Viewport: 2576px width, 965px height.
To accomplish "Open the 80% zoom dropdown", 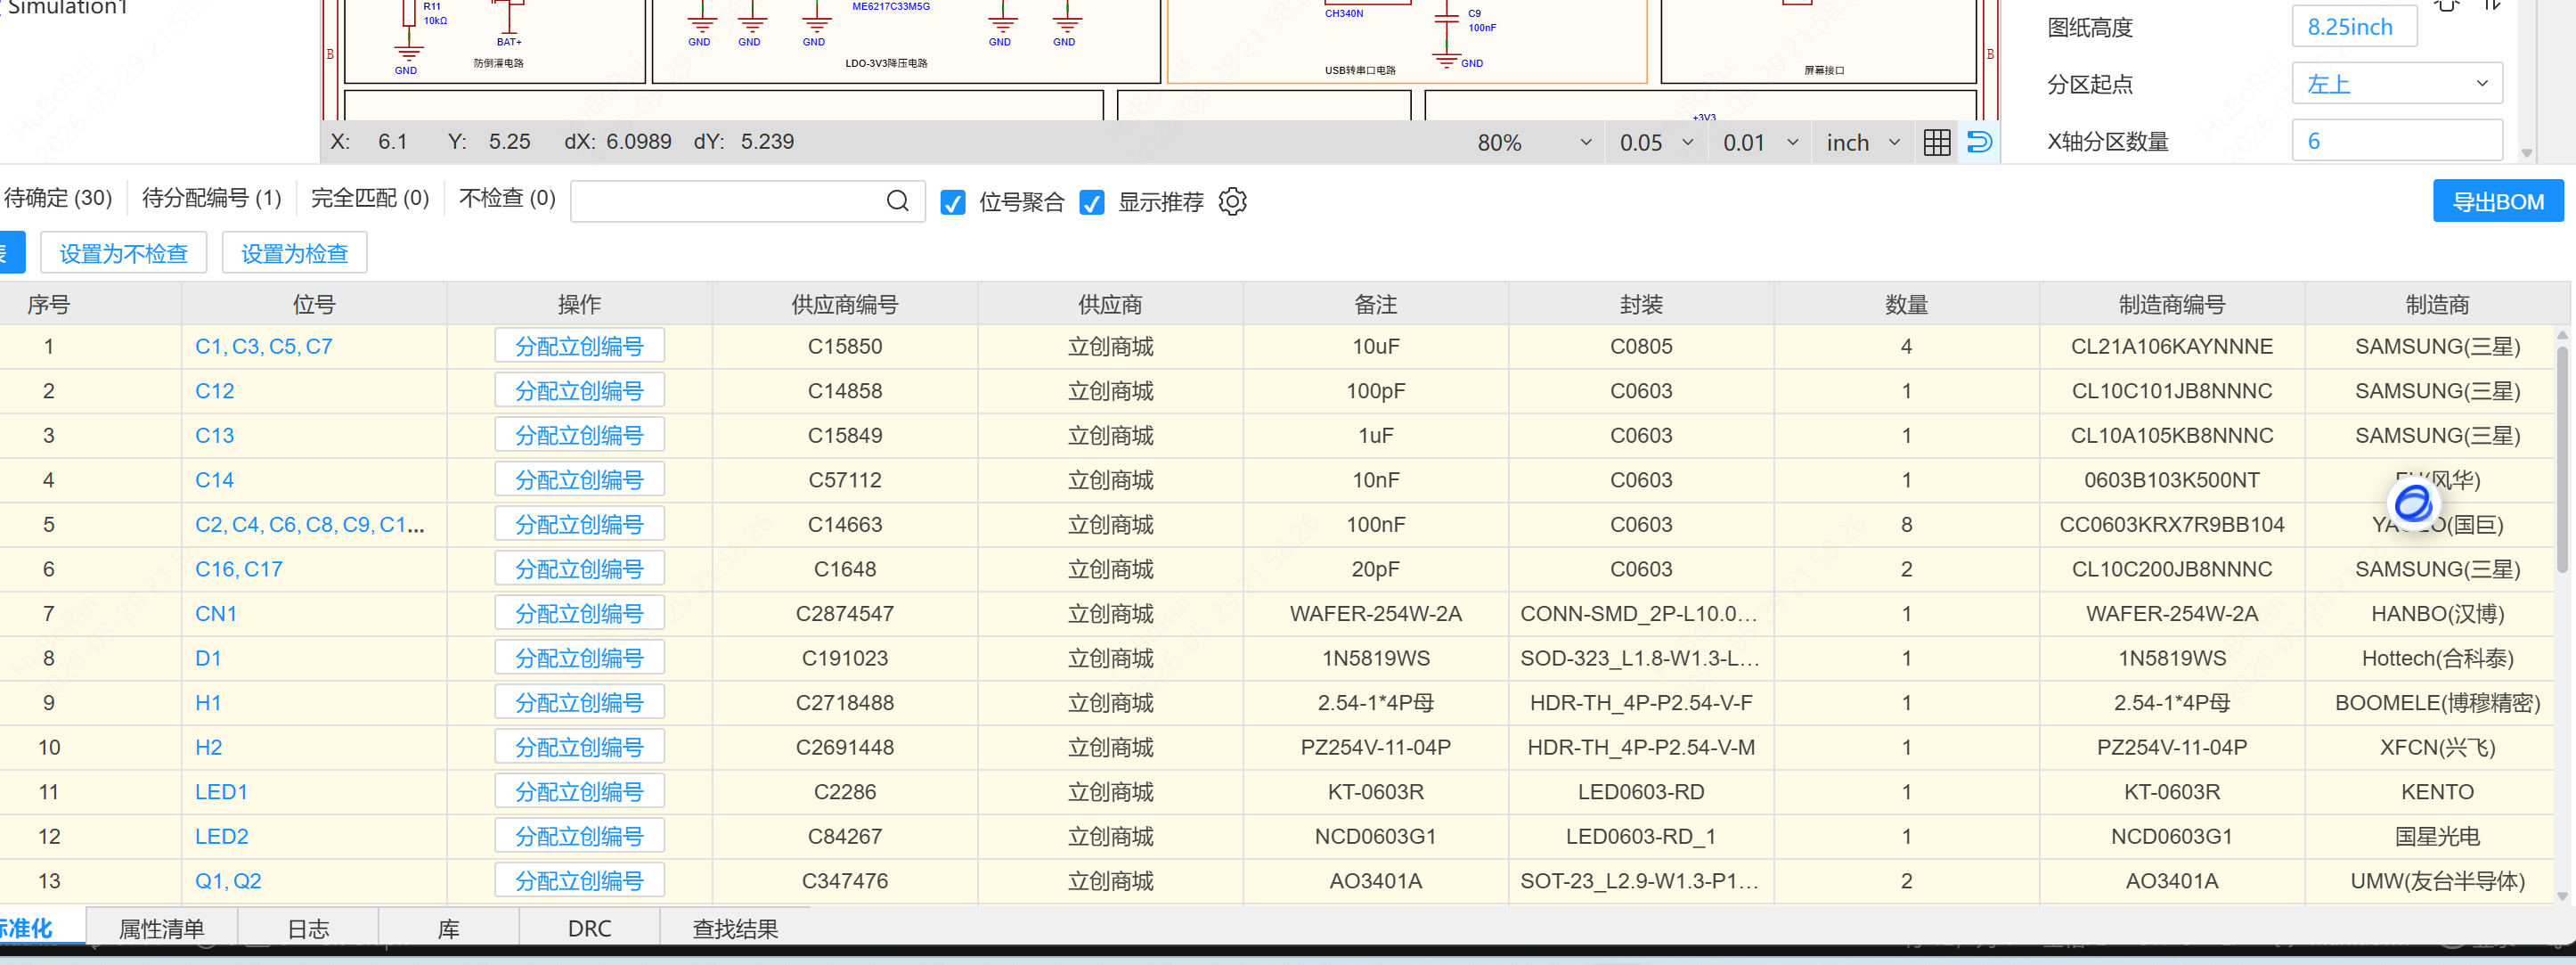I will [1532, 143].
